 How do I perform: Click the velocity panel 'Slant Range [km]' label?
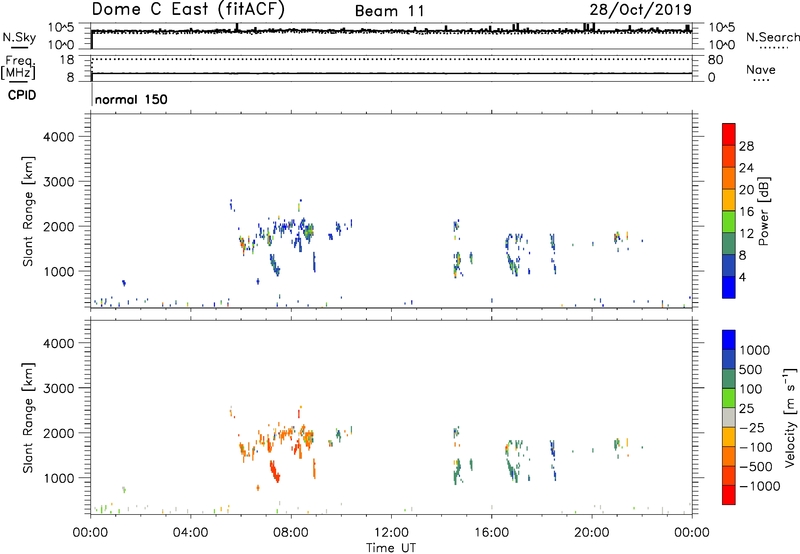pyautogui.click(x=28, y=418)
